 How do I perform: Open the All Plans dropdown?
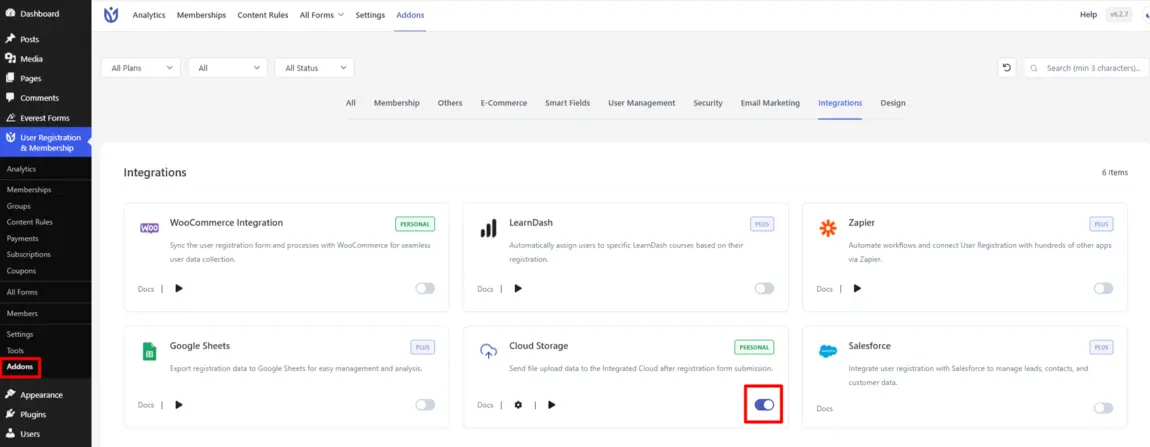pos(141,68)
